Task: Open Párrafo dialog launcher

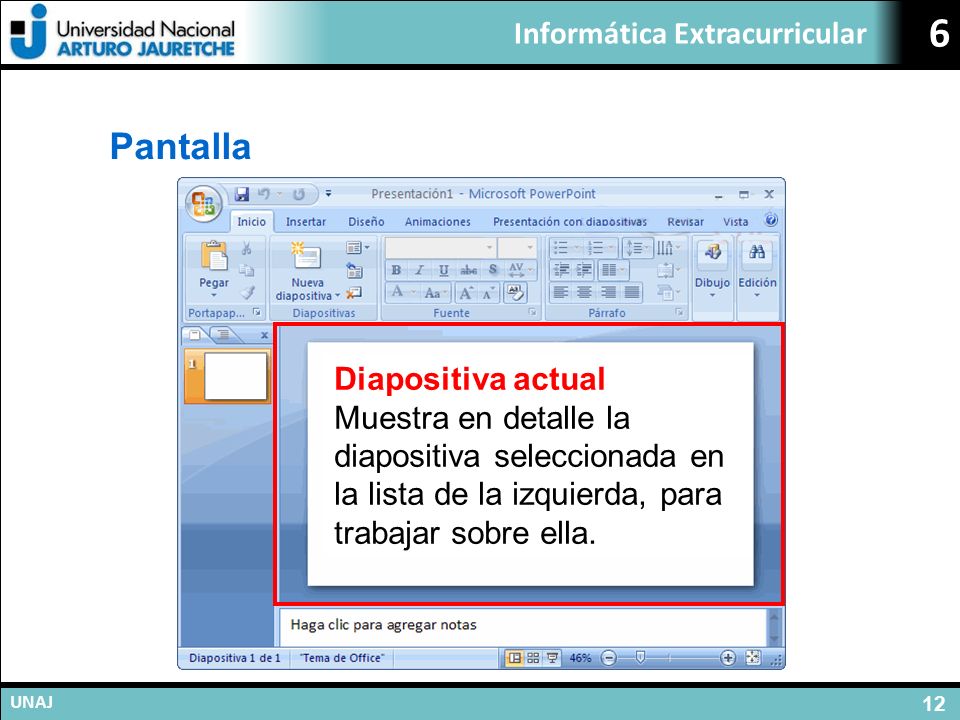Action: (x=679, y=312)
